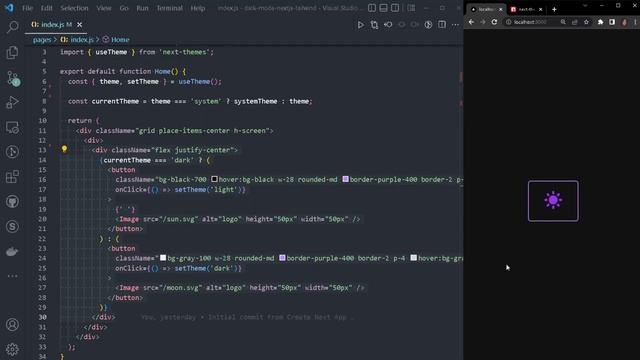
Task: Close the index.js editor tab
Action: [x=80, y=25]
